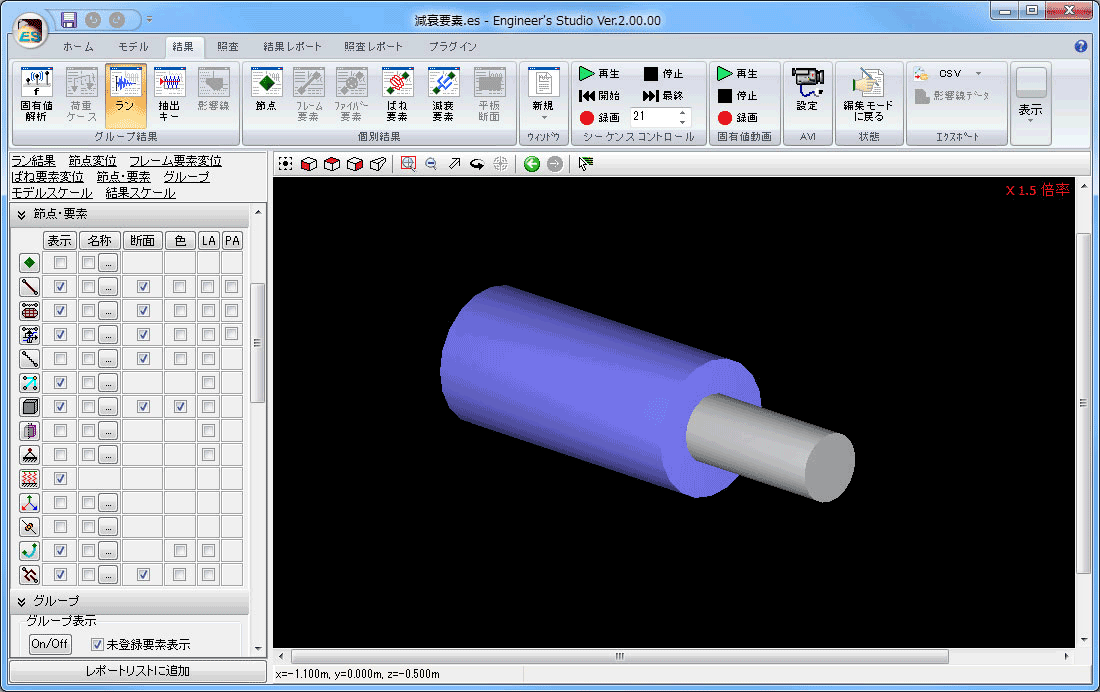Toggle the 表示 checkbox for the node row
This screenshot has width=1100, height=692.
coord(61,263)
